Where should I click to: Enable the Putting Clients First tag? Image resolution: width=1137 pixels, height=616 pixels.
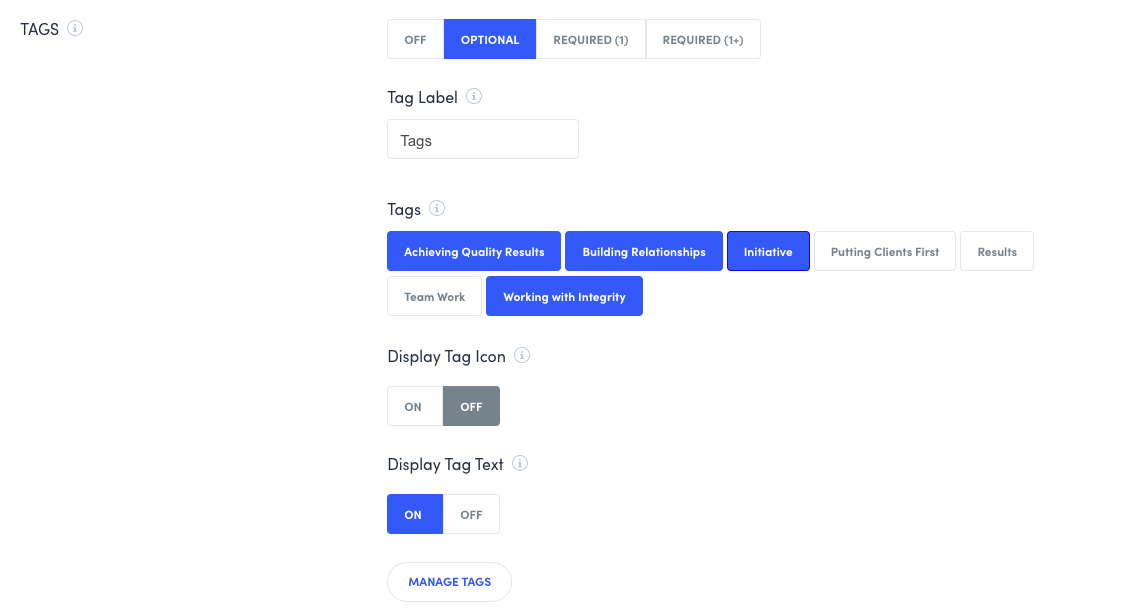point(885,252)
